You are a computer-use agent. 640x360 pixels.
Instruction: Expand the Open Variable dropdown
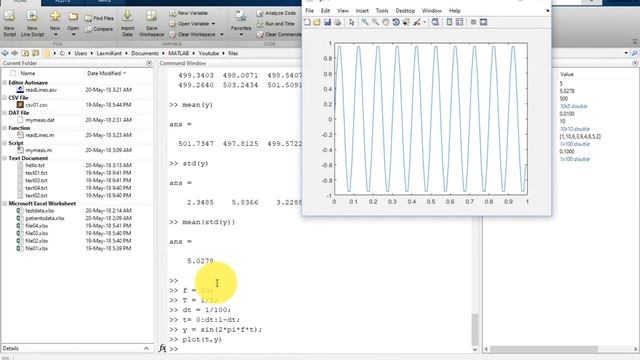(213, 24)
